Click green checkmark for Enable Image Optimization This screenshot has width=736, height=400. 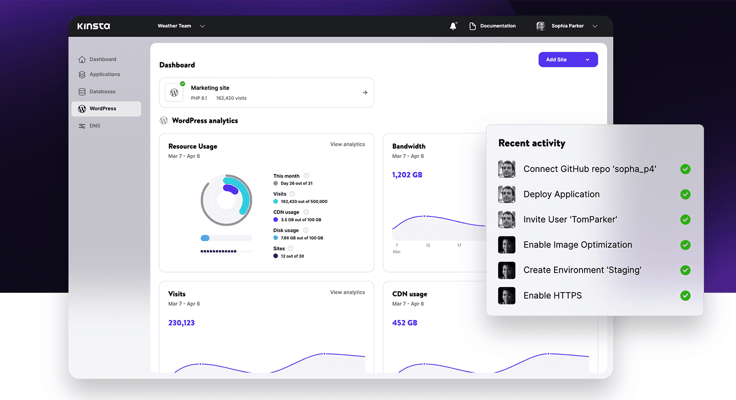point(685,245)
